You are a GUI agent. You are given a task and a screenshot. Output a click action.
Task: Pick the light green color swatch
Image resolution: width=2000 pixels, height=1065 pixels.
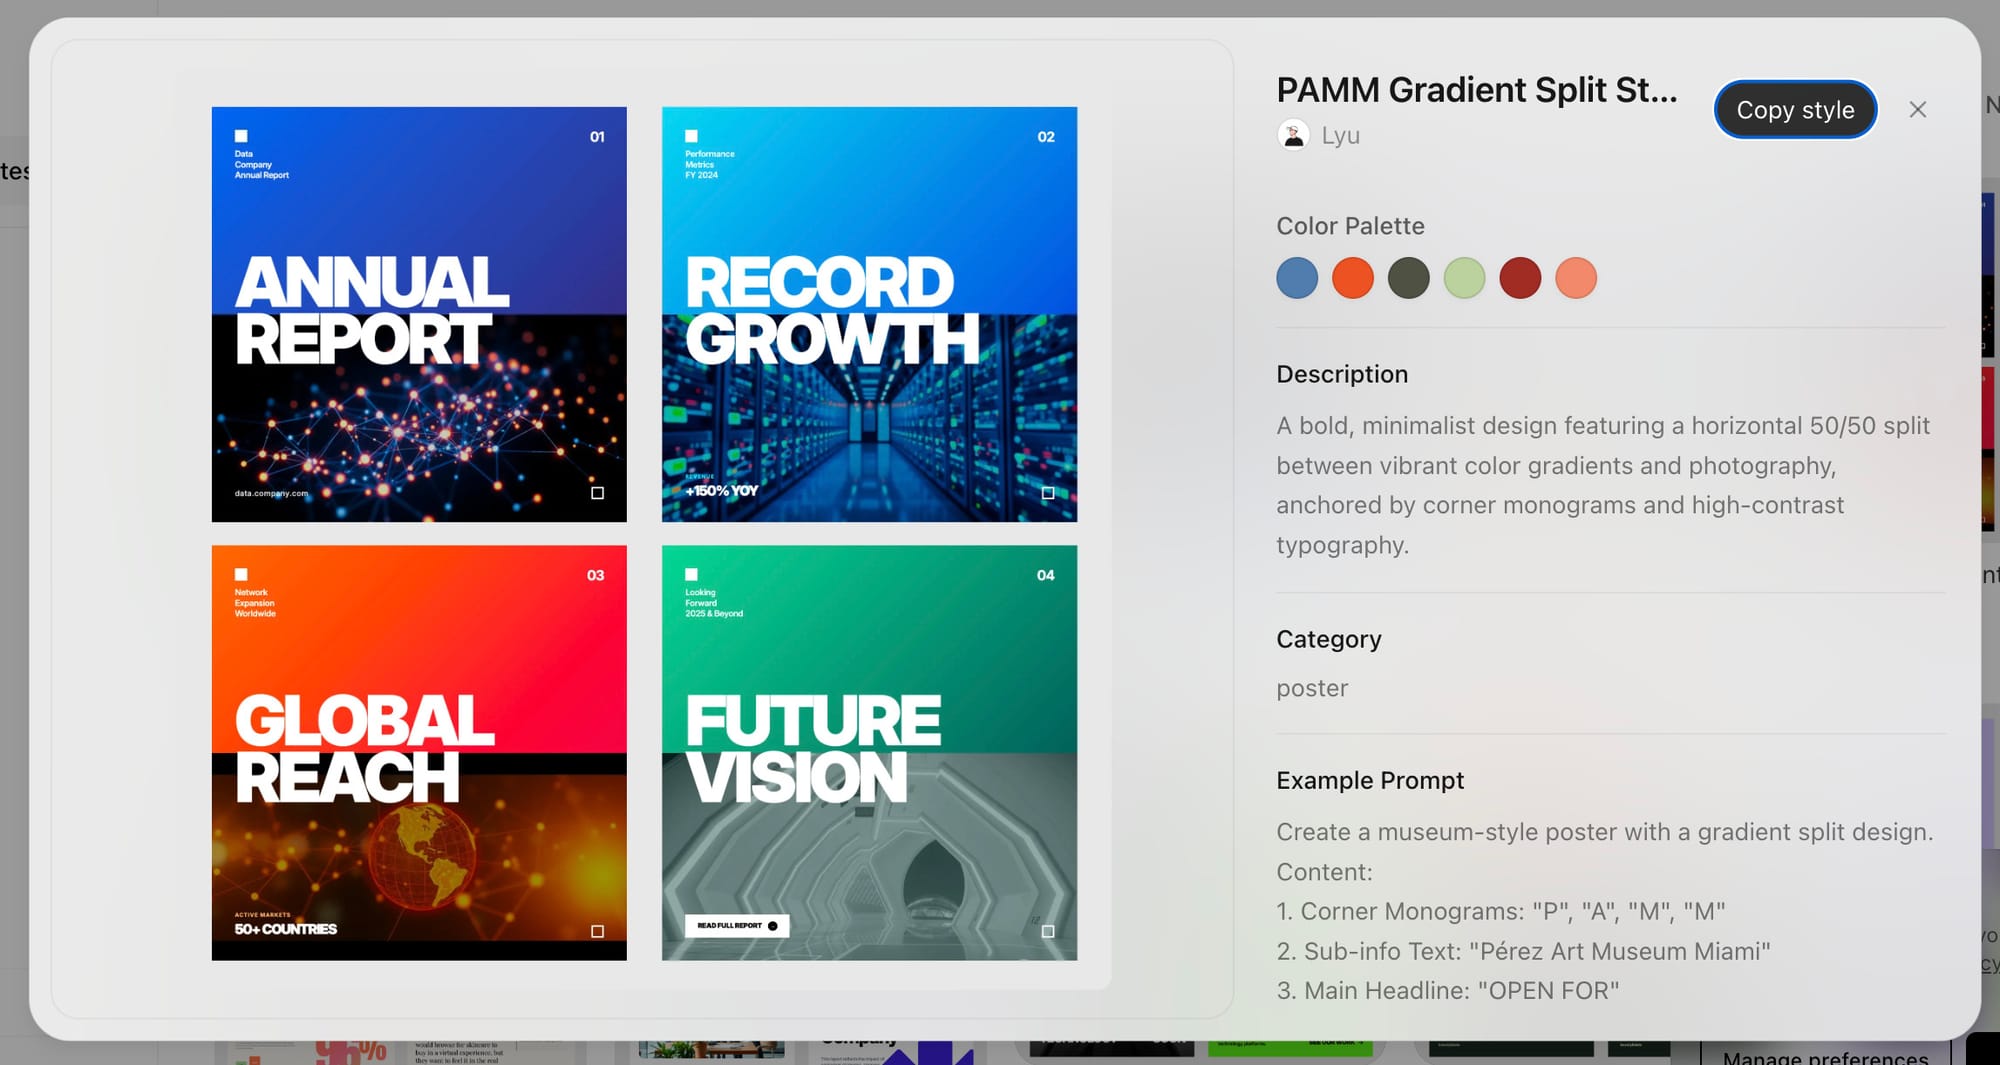1464,278
